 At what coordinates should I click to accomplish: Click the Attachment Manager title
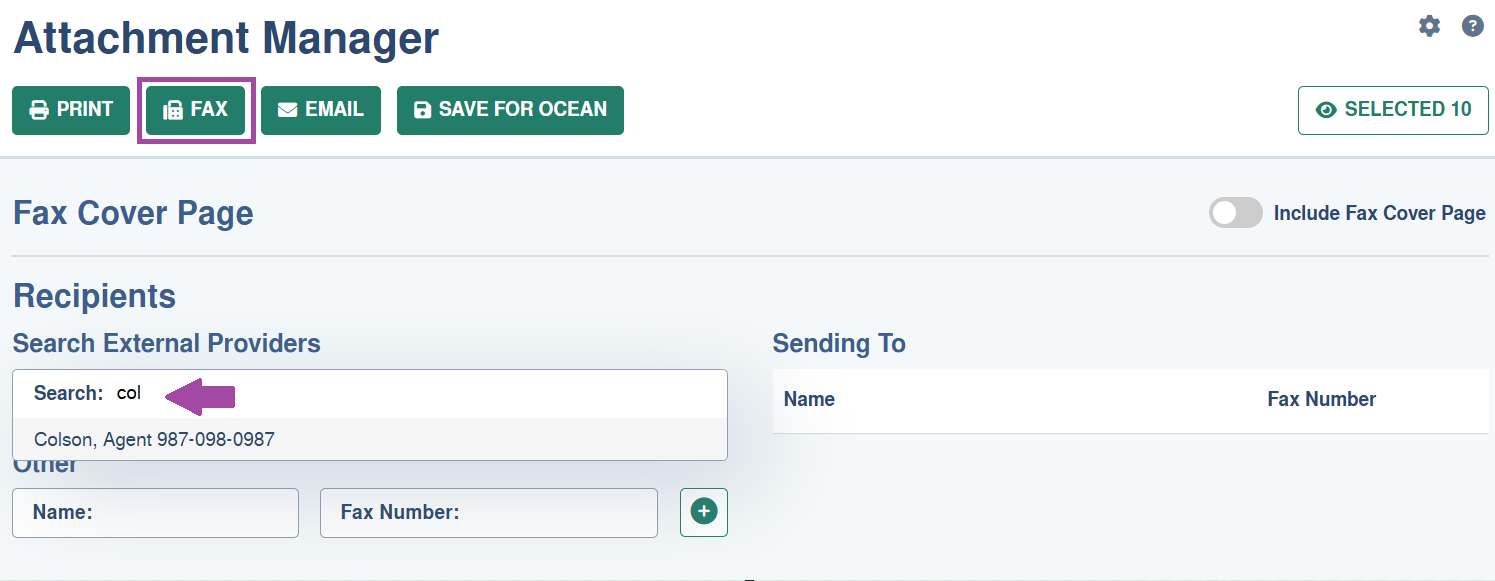[226, 39]
